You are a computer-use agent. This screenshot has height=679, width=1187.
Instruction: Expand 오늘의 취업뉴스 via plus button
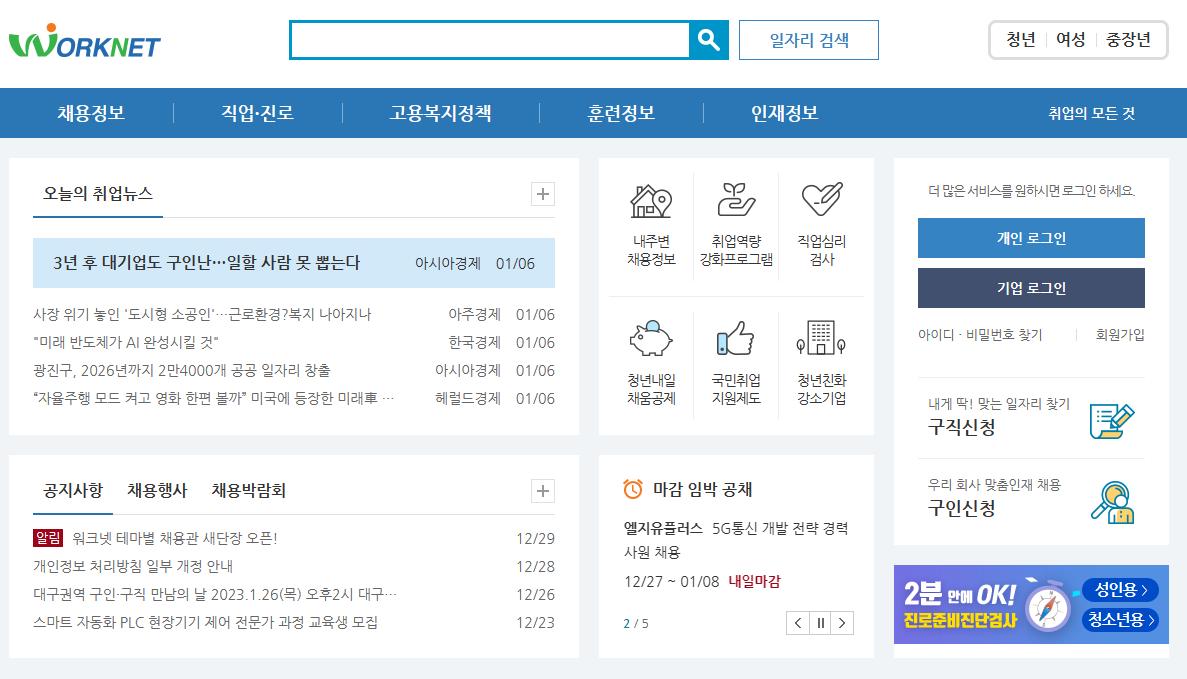[542, 194]
